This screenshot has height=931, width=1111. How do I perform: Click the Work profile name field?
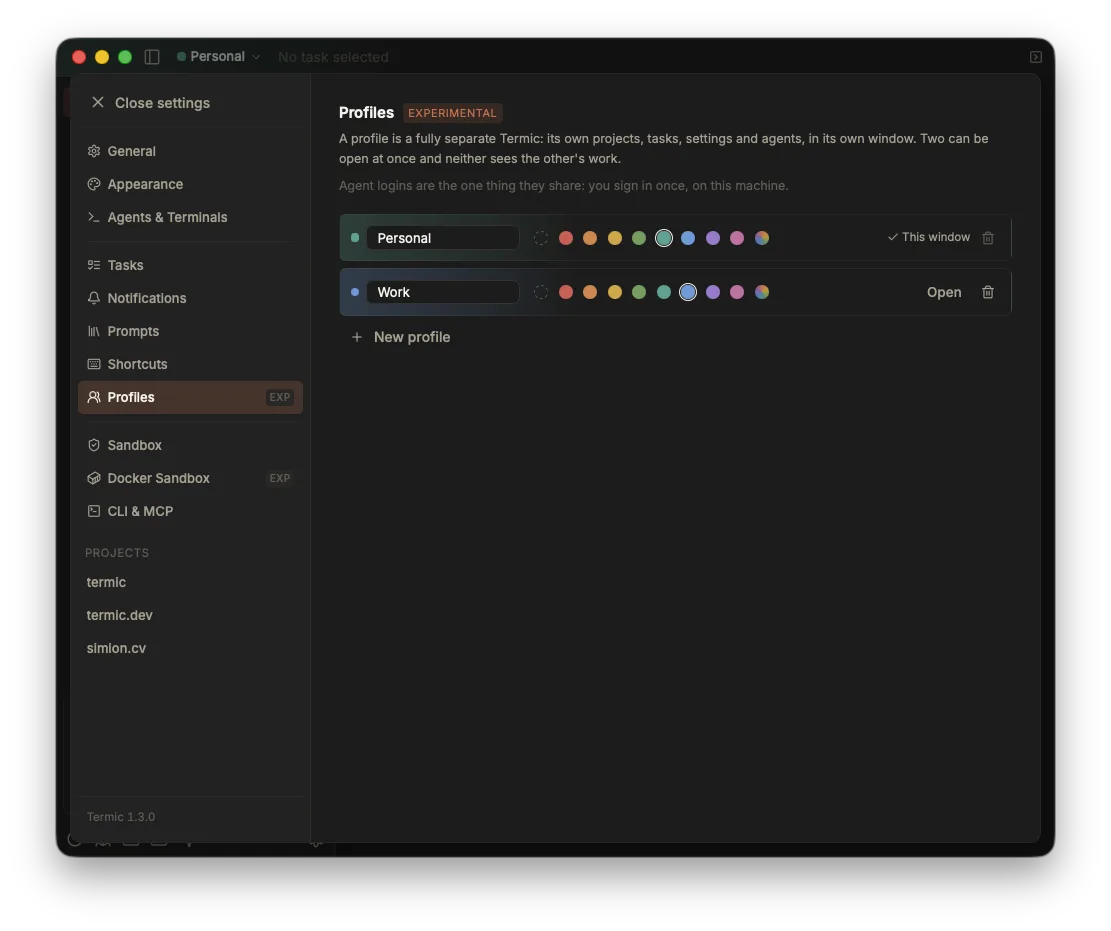tap(443, 292)
